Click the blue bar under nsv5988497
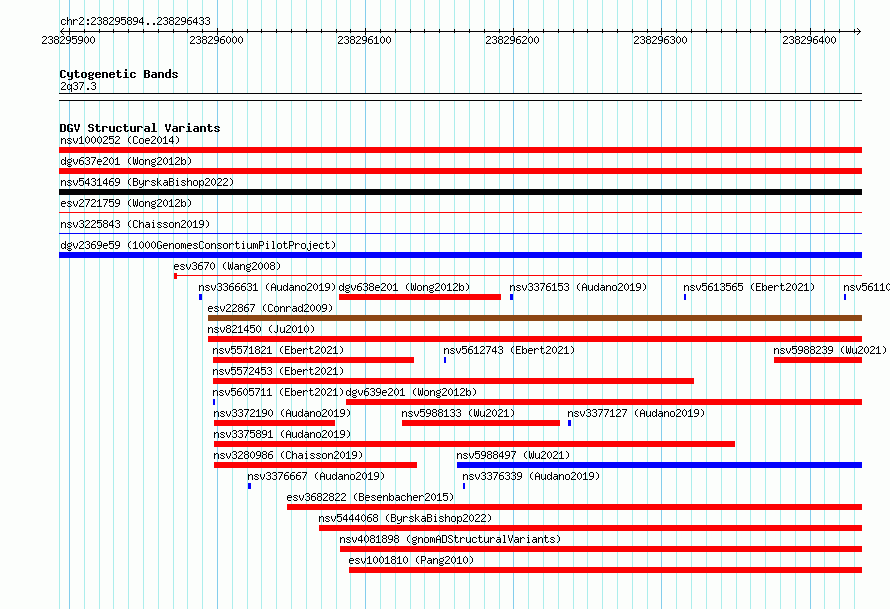 coord(660,465)
